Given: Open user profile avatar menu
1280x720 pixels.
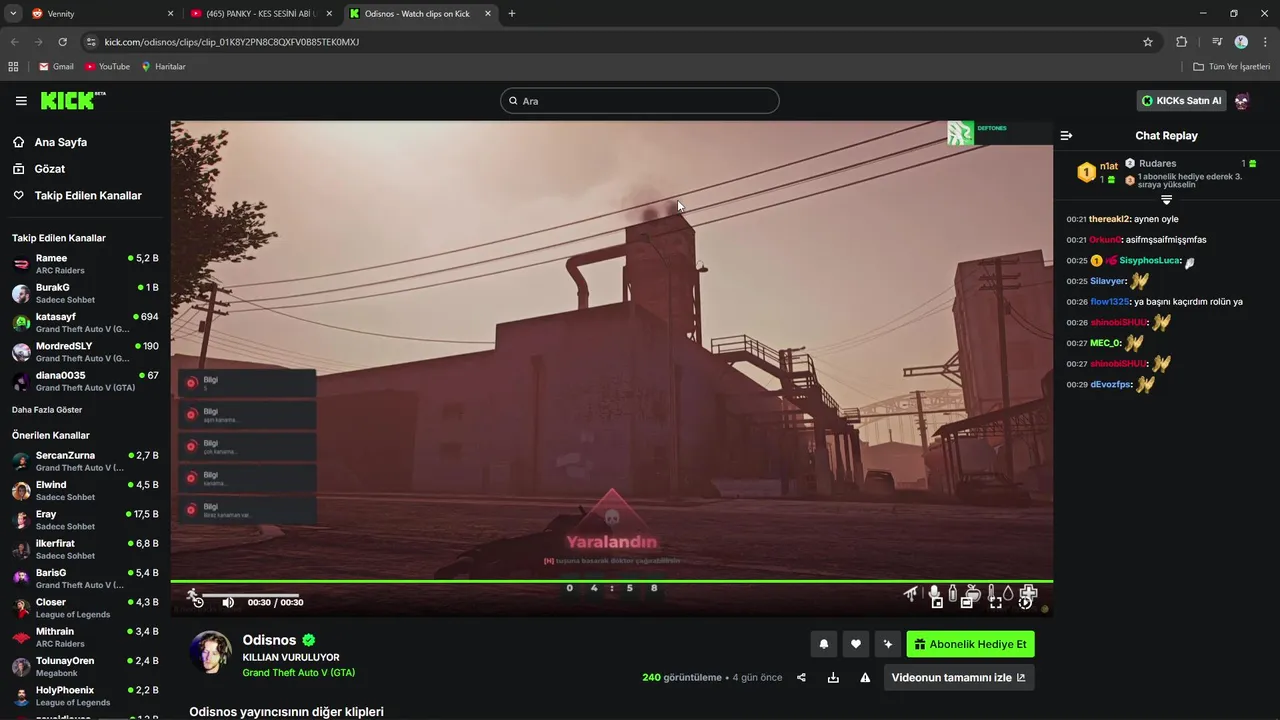Looking at the screenshot, I should click(x=1242, y=101).
